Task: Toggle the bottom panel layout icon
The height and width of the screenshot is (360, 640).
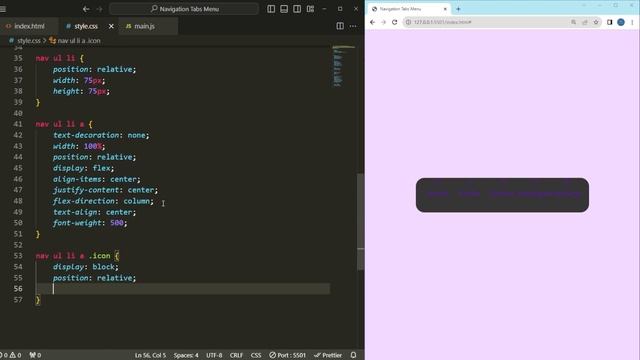Action: click(x=284, y=9)
